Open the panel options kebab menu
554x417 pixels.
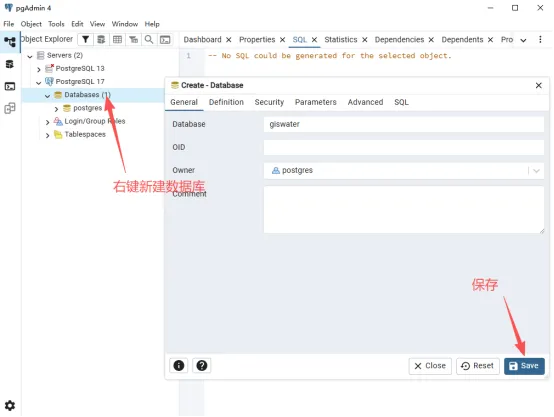540,40
